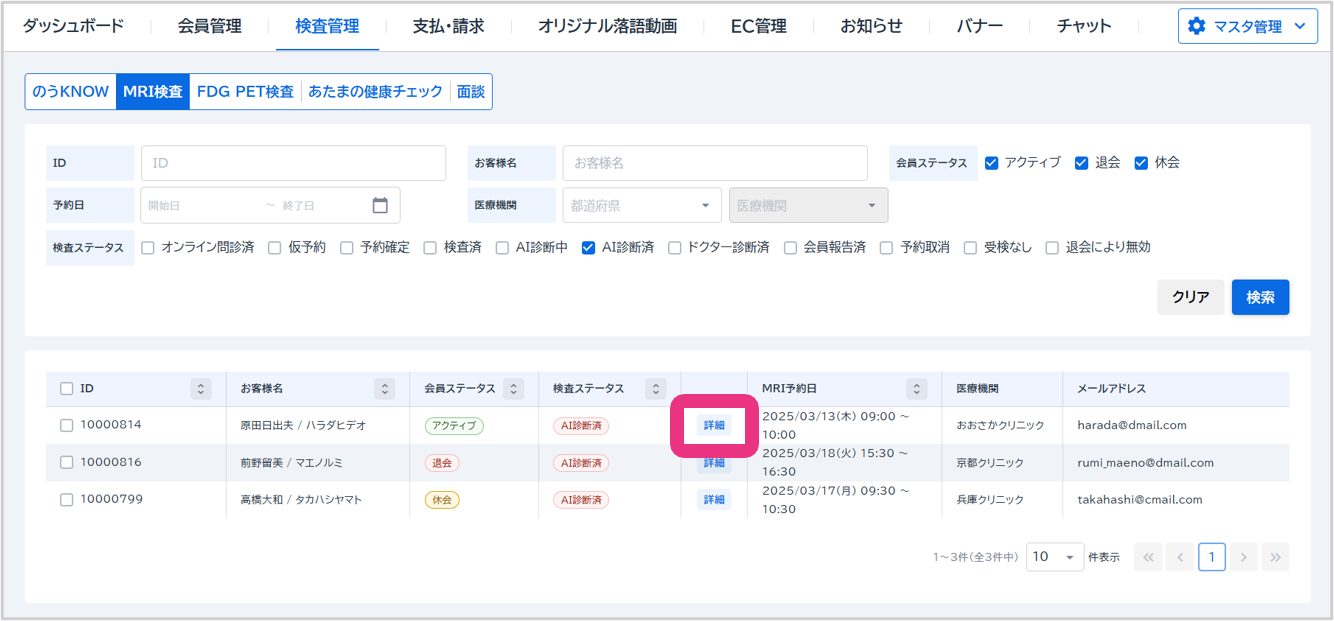Open the 会員管理 menu item
Image resolution: width=1334 pixels, height=621 pixels.
[x=210, y=27]
